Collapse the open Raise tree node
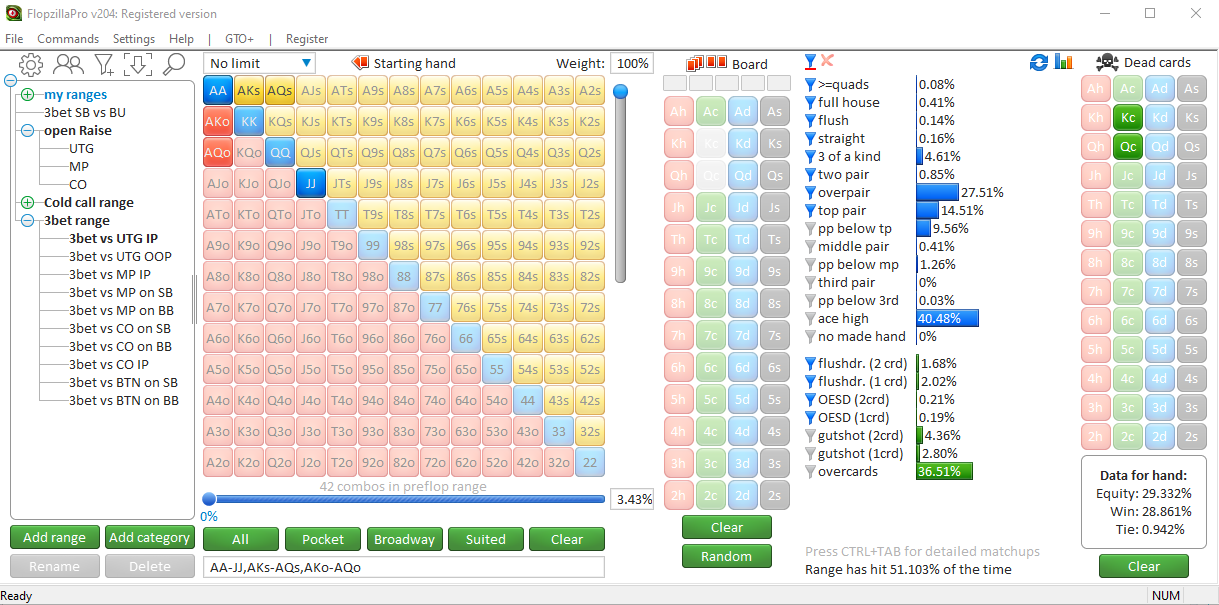The height and width of the screenshot is (605, 1219). (x=27, y=131)
